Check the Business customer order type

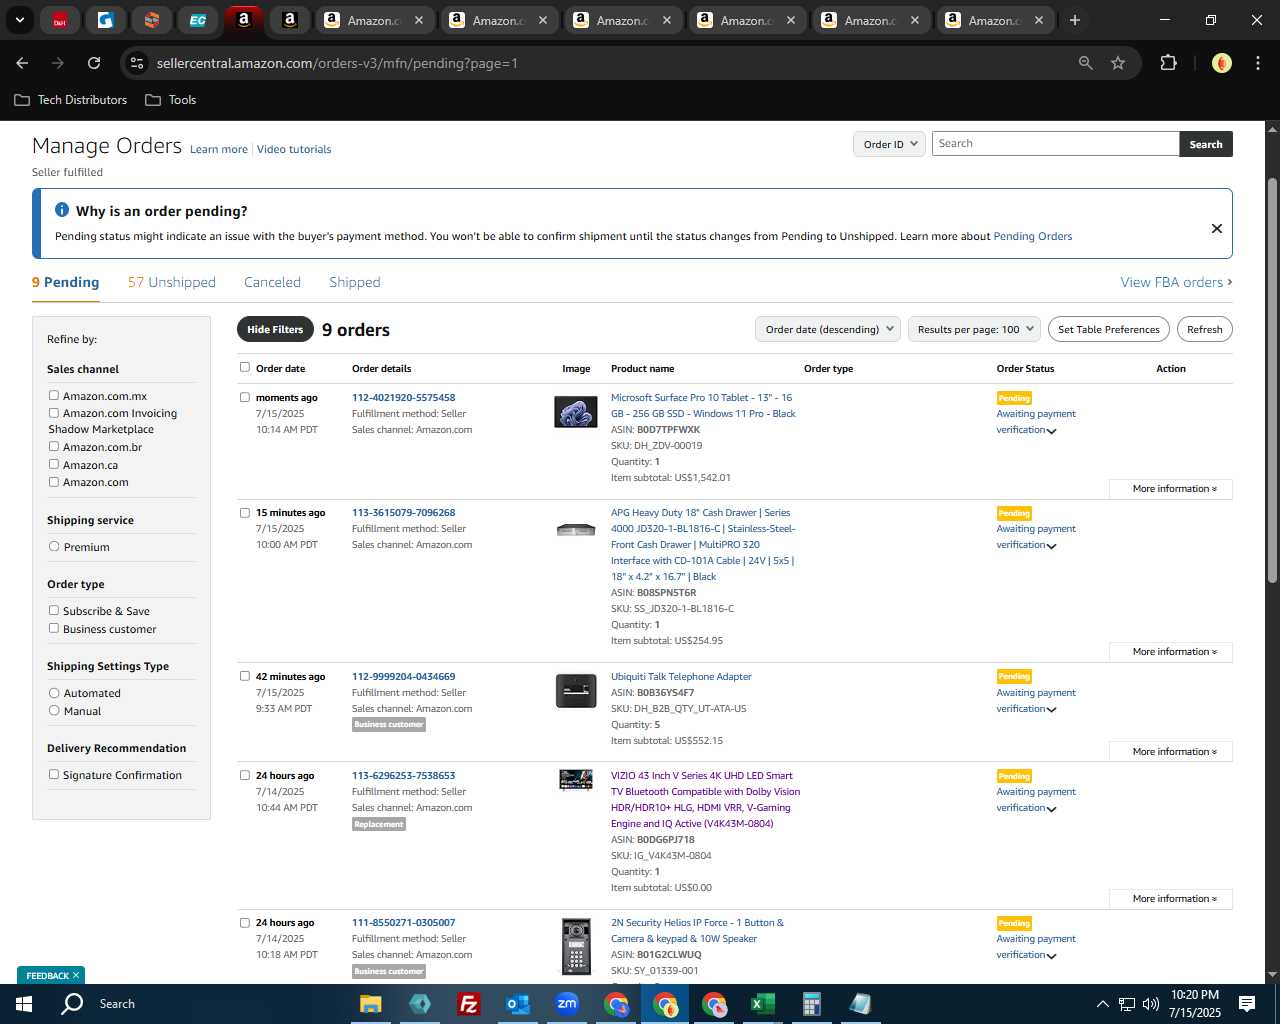pyautogui.click(x=54, y=628)
